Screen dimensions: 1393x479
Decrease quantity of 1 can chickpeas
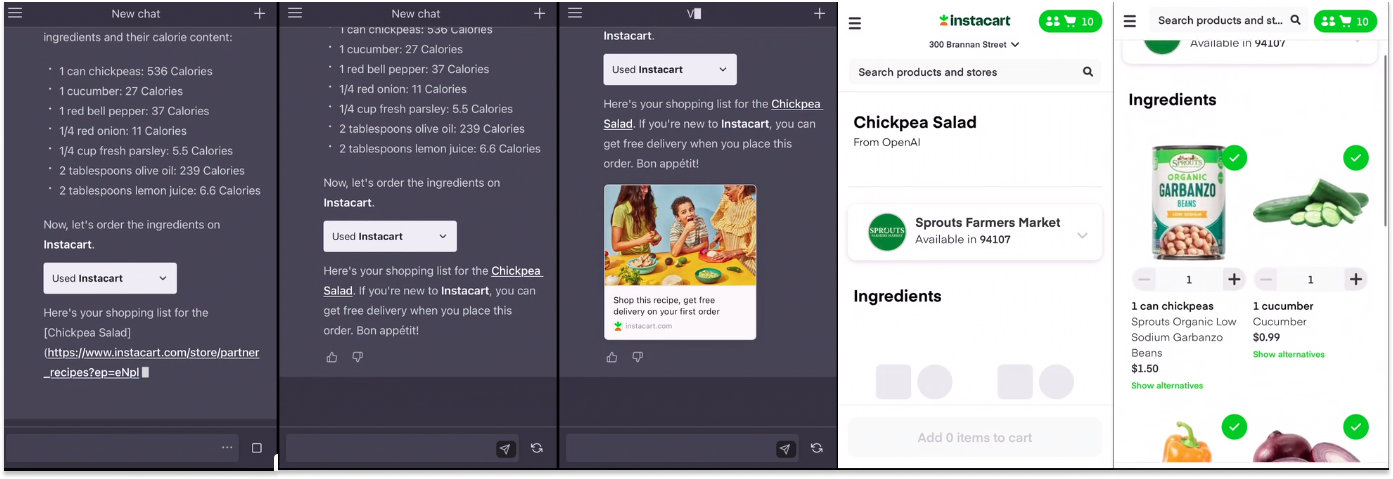point(1144,279)
